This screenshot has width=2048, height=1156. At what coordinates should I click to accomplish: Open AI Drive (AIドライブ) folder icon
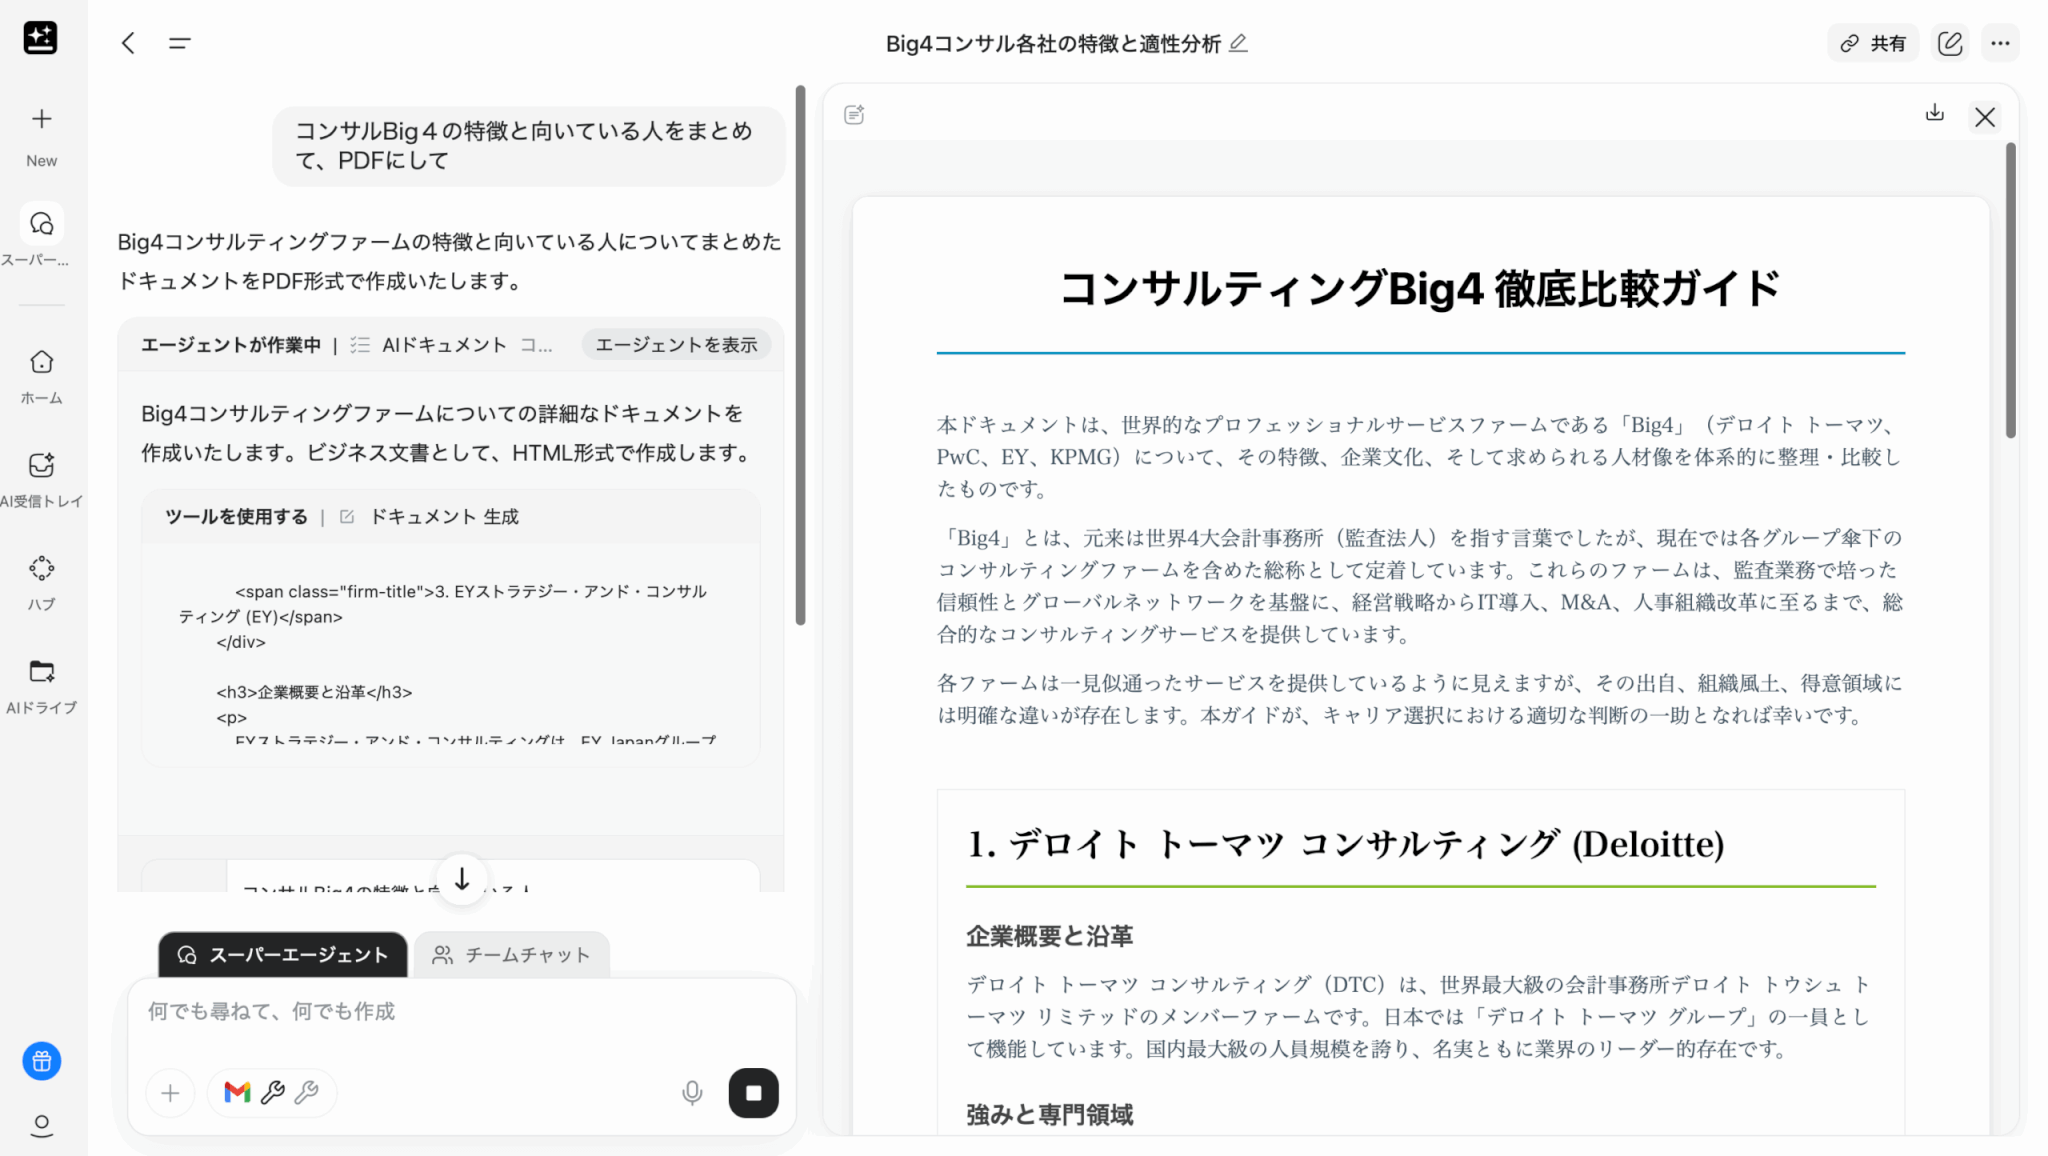[x=41, y=671]
